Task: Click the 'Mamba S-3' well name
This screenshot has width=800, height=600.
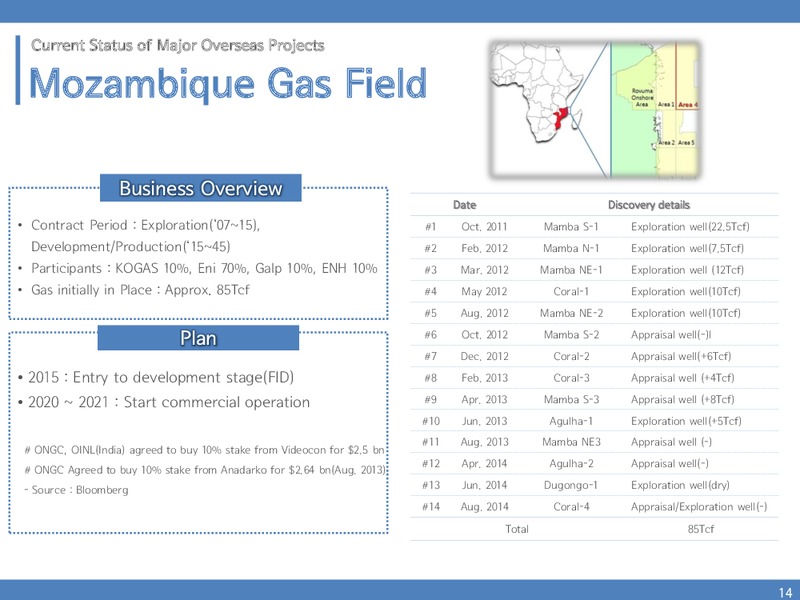Action: coord(571,399)
